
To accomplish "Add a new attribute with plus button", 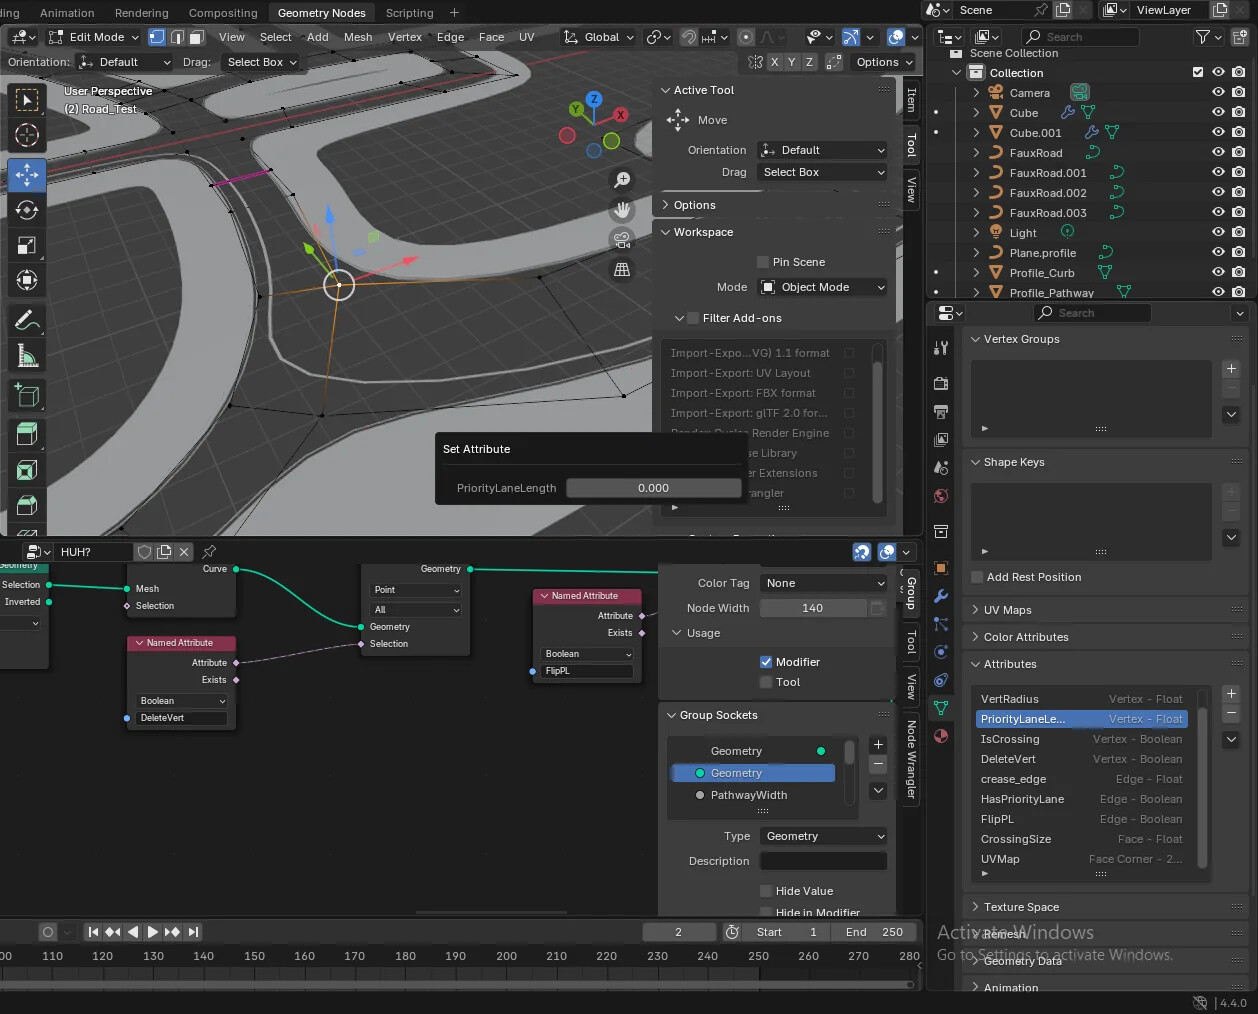I will click(1231, 694).
